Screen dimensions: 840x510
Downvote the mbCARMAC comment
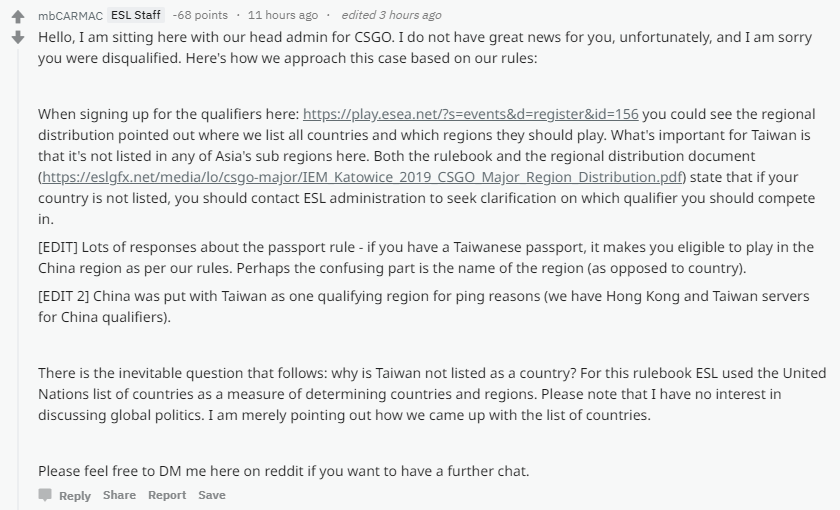tap(18, 37)
